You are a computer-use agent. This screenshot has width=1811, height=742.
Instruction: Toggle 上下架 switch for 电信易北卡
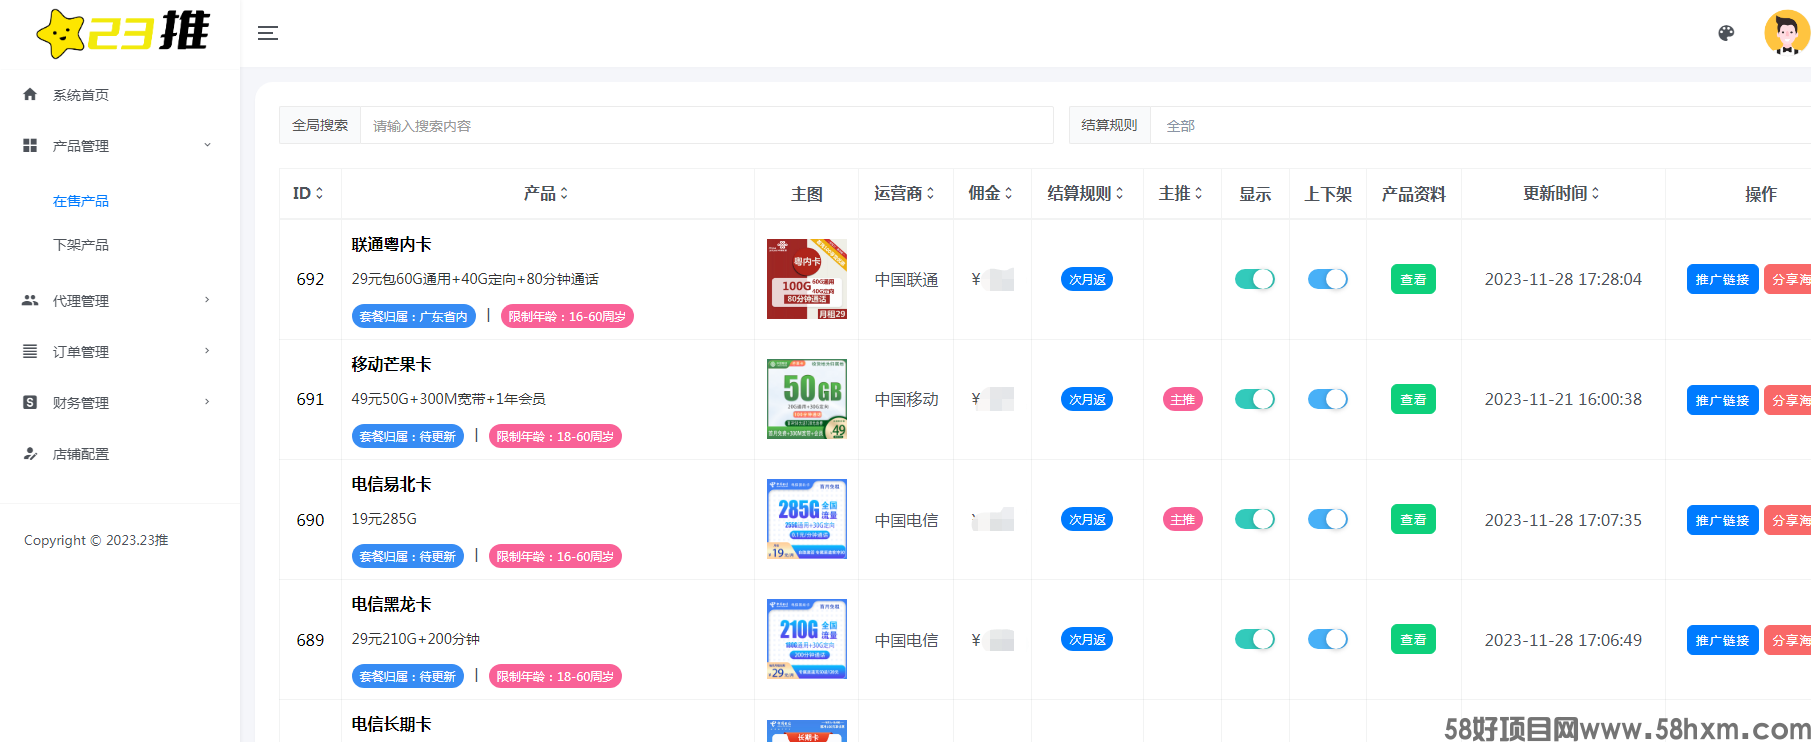click(1328, 519)
